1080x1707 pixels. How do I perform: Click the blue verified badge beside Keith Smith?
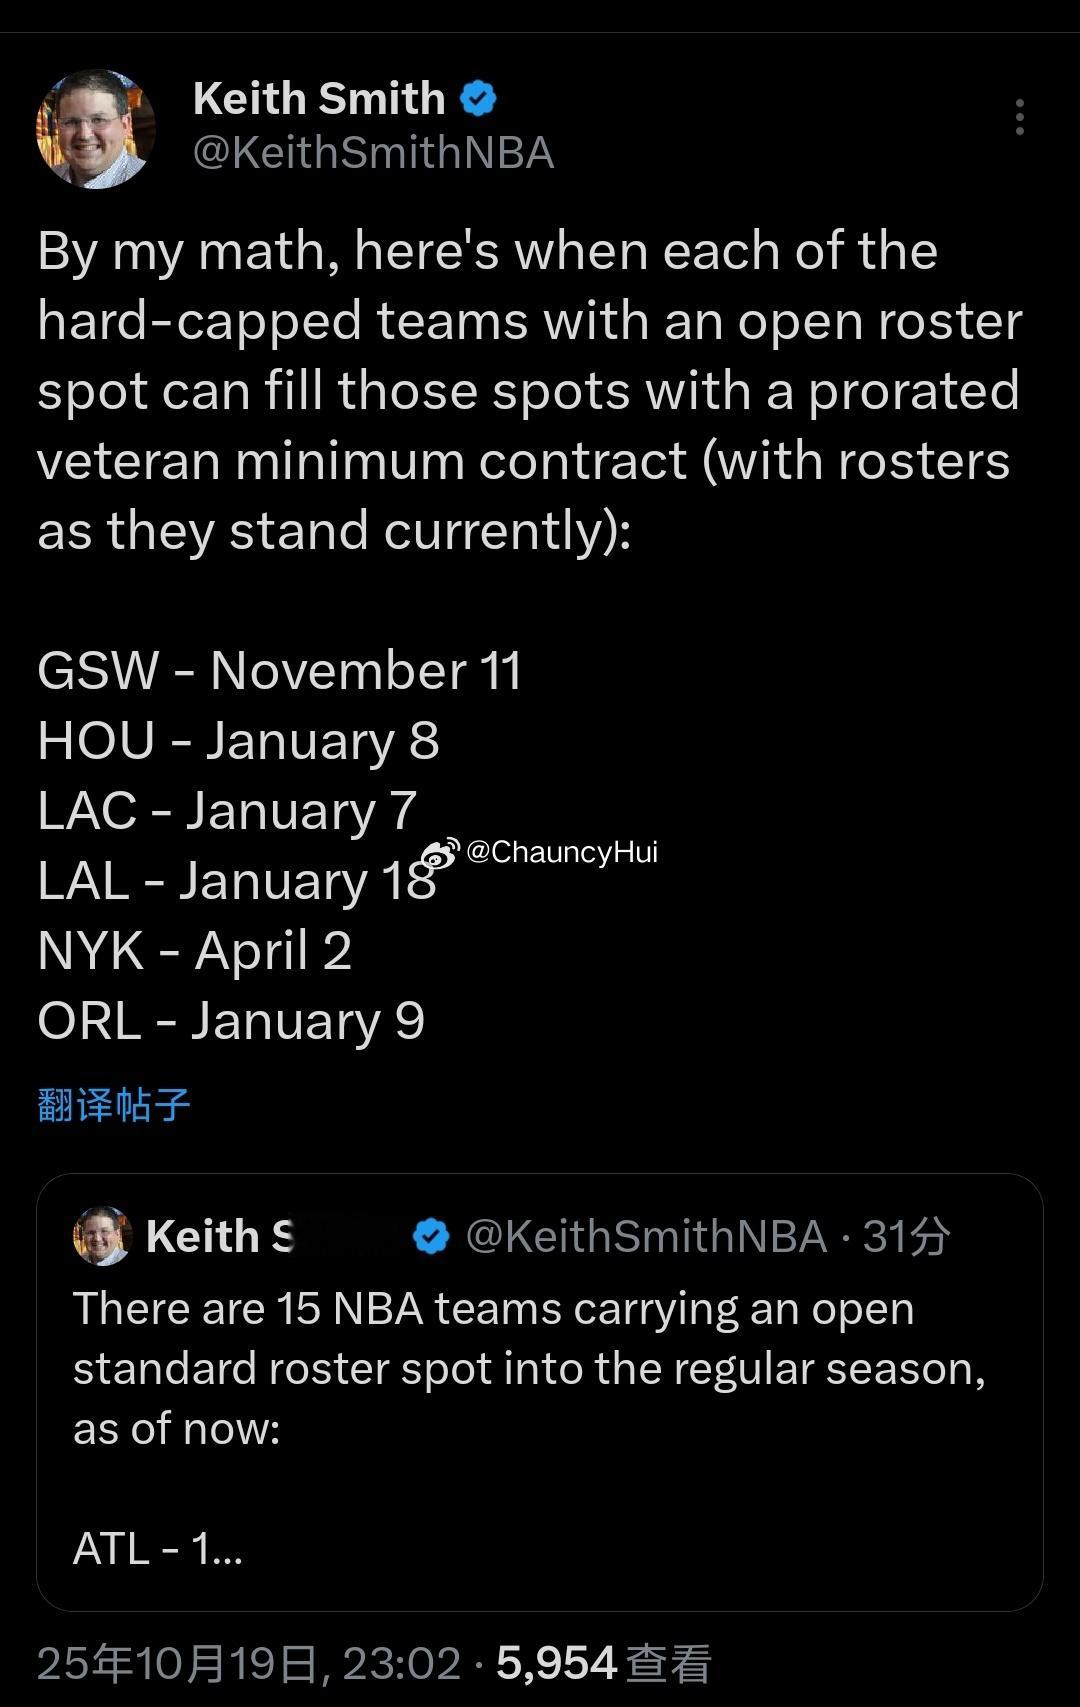point(478,98)
